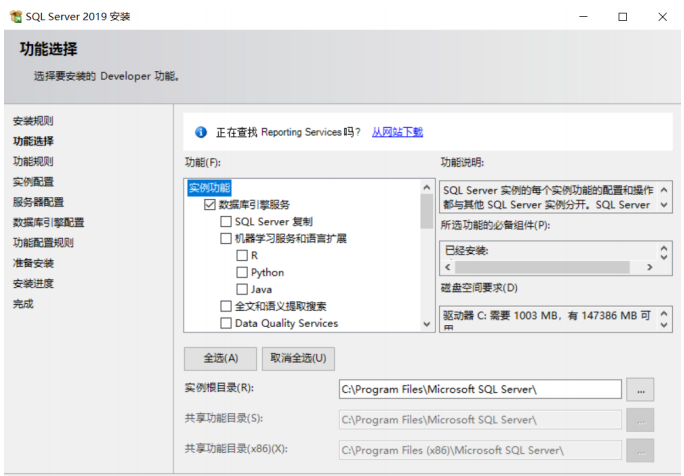The image size is (684, 476).
Task: Select the 安装规则 step in sidebar
Action: point(33,121)
